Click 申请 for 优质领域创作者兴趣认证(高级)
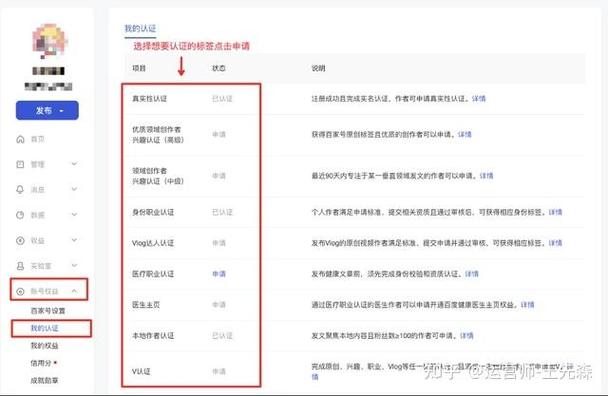The width and height of the screenshot is (608, 396). coord(219,134)
